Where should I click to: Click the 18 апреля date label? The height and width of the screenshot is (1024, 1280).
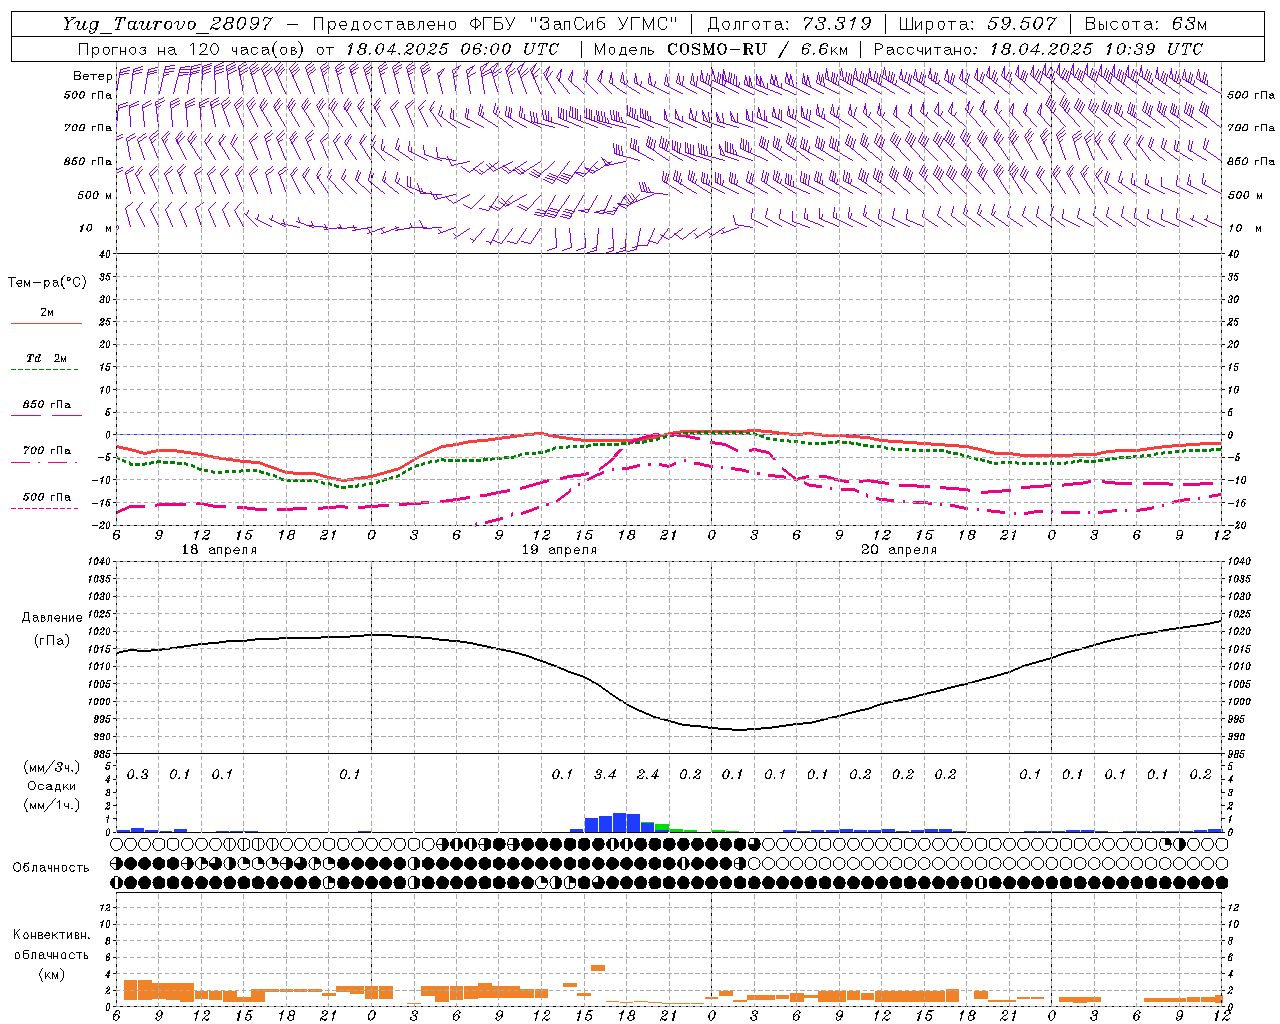pos(218,550)
